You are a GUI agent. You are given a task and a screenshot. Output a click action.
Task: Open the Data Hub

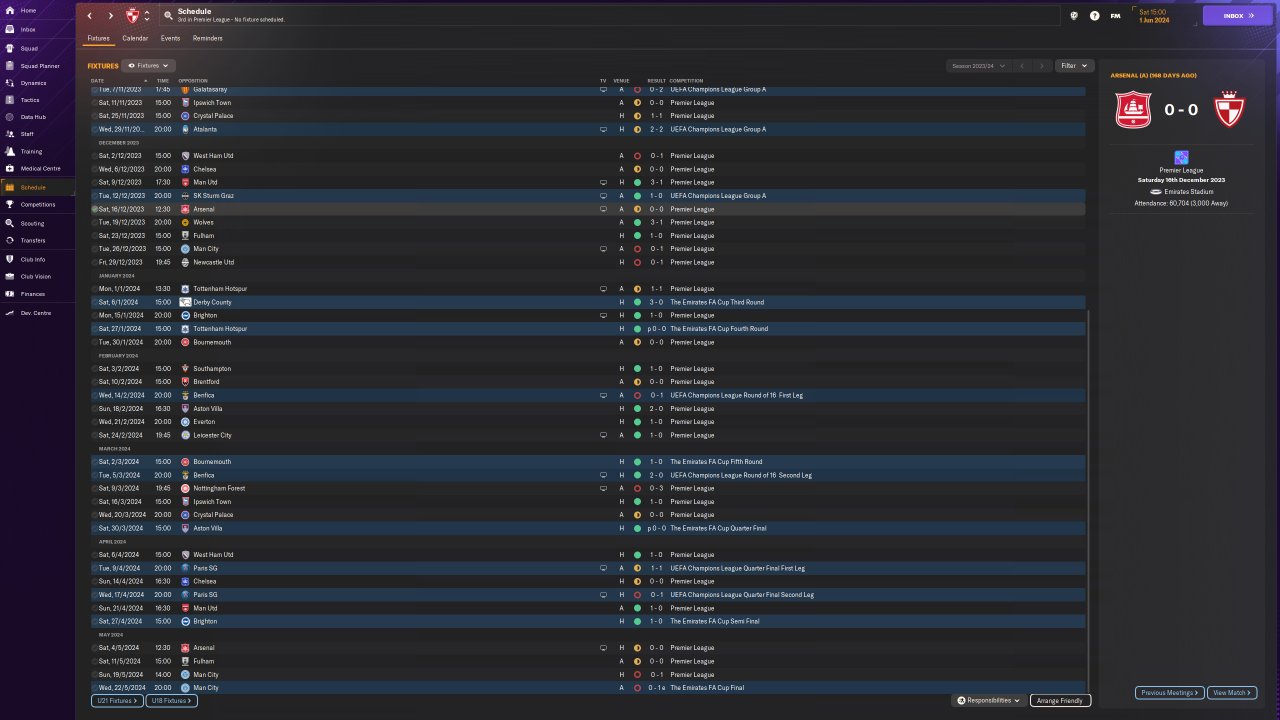coord(37,117)
